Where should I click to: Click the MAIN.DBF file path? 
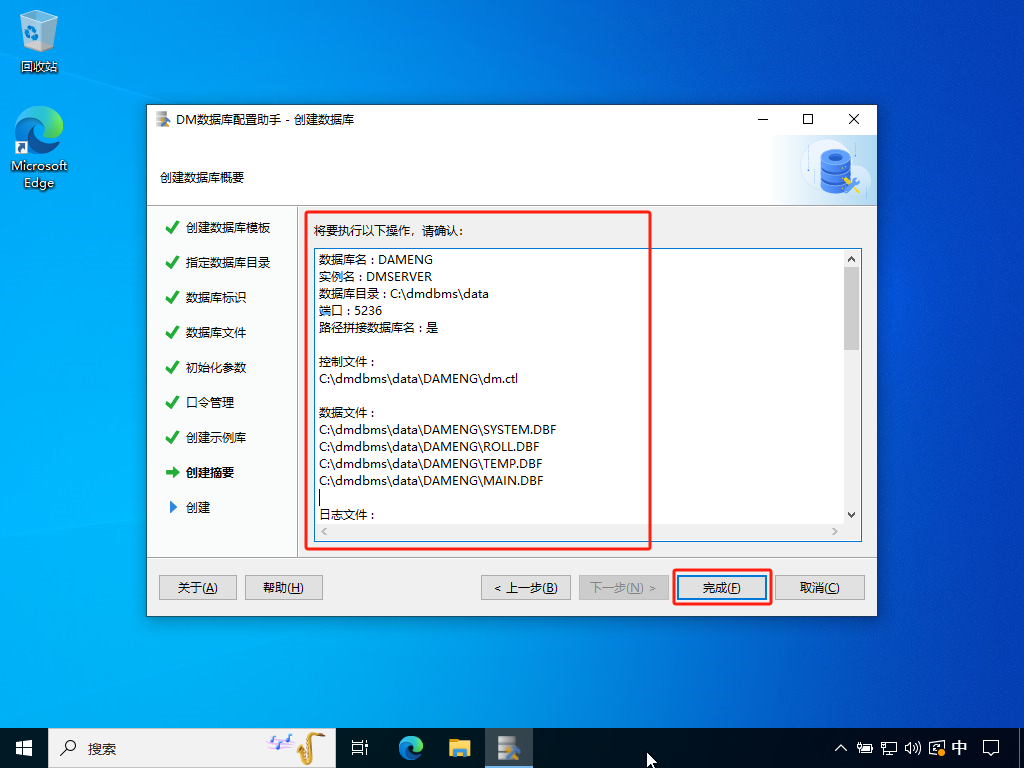click(431, 481)
